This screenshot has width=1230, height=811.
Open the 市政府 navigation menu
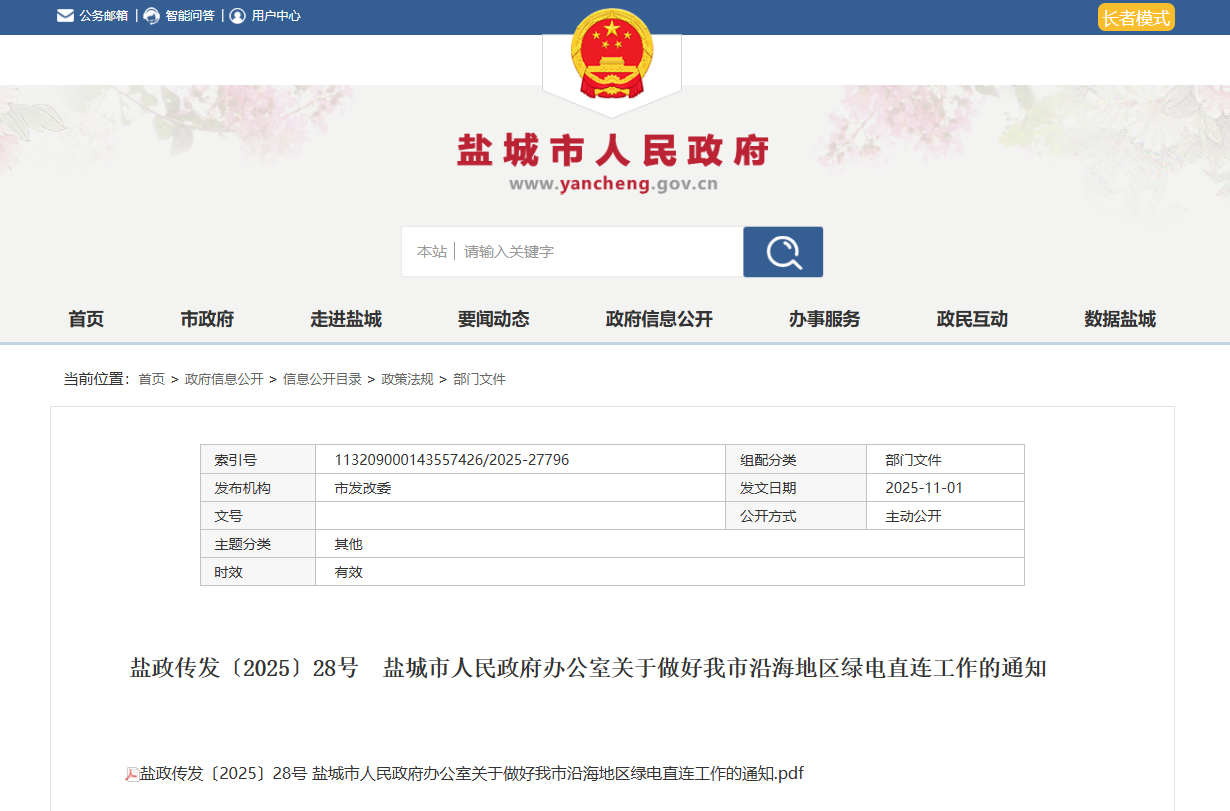click(207, 319)
